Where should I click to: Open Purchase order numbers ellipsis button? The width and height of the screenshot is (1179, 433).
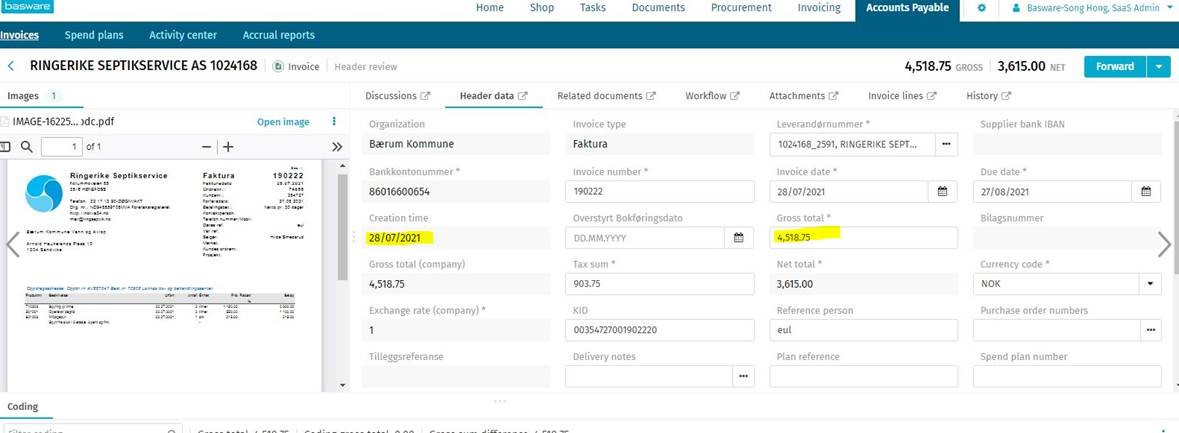coord(1150,330)
